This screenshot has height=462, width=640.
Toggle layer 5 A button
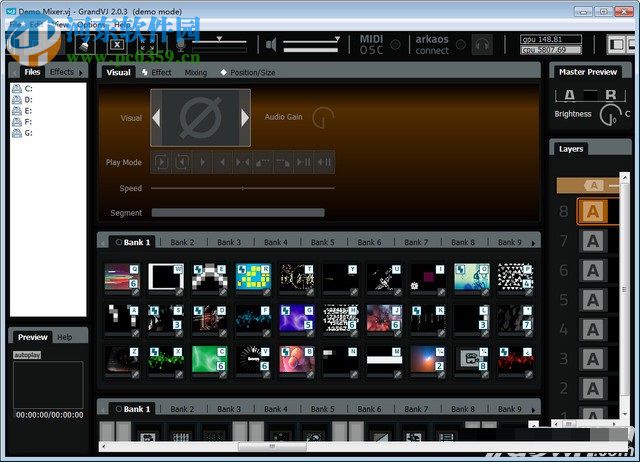[x=593, y=299]
